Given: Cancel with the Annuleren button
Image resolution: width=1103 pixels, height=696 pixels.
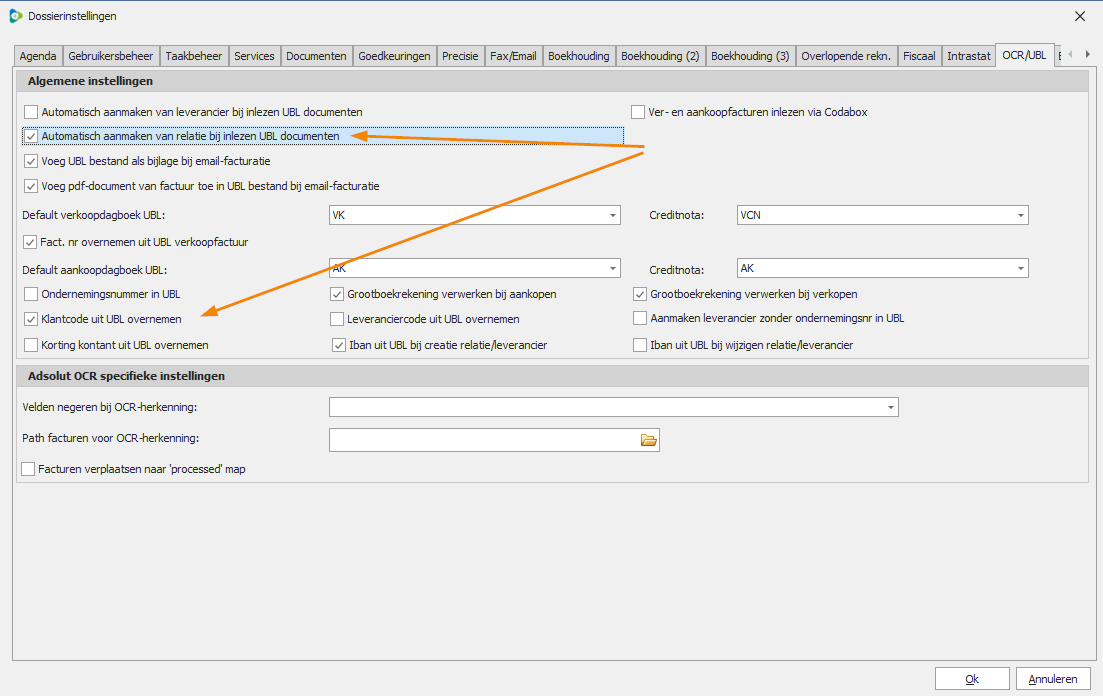Looking at the screenshot, I should coord(1053,679).
